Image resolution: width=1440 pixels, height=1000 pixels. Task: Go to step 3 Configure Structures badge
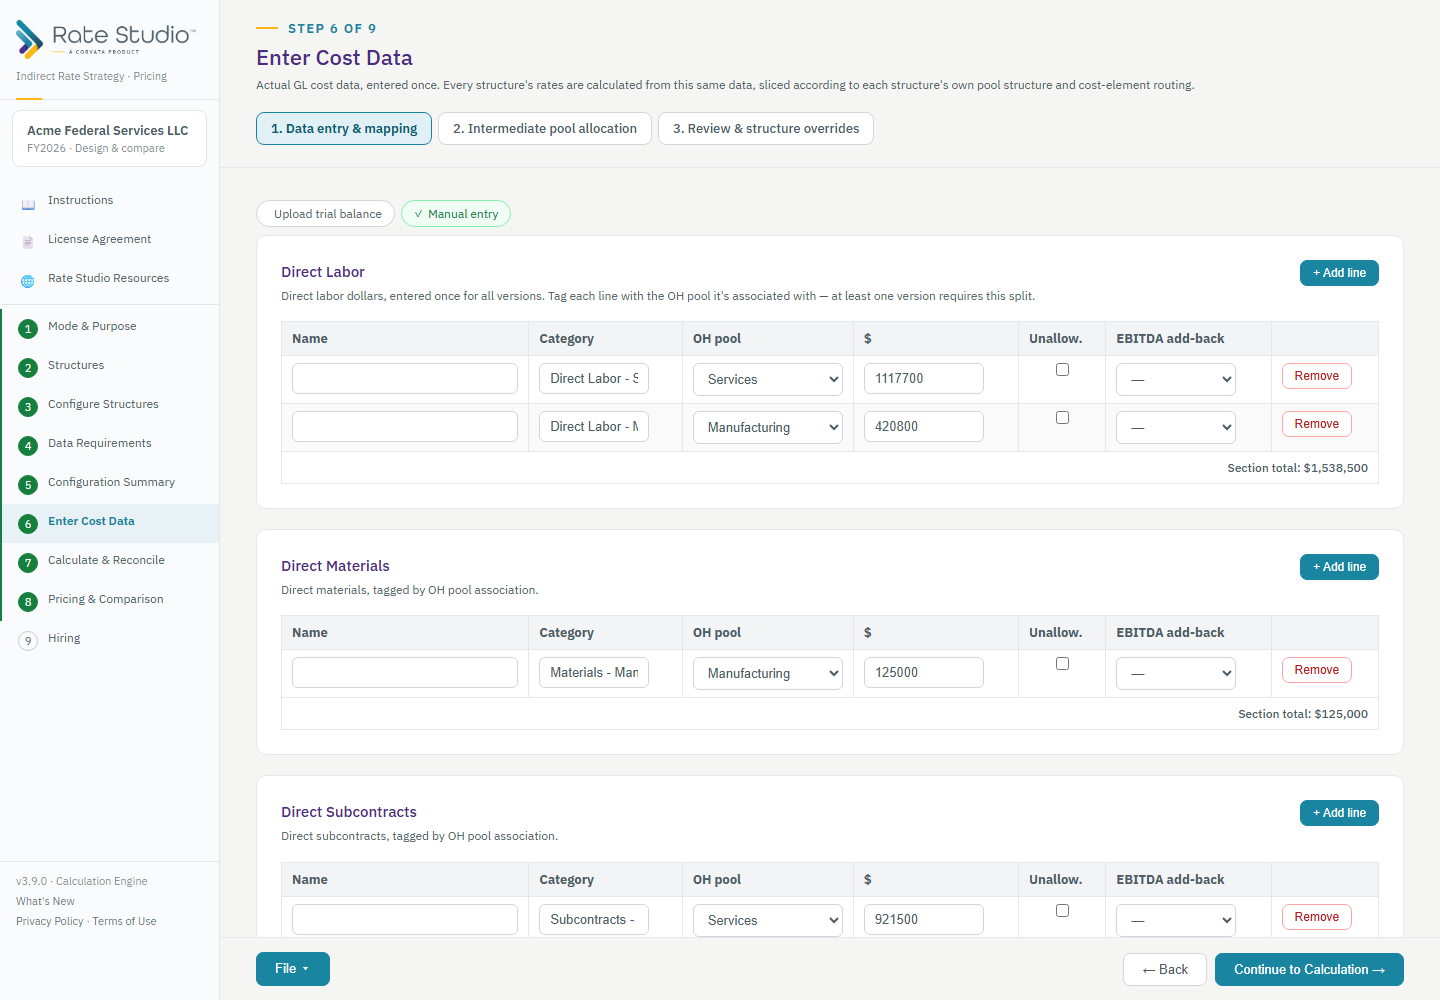(x=28, y=407)
